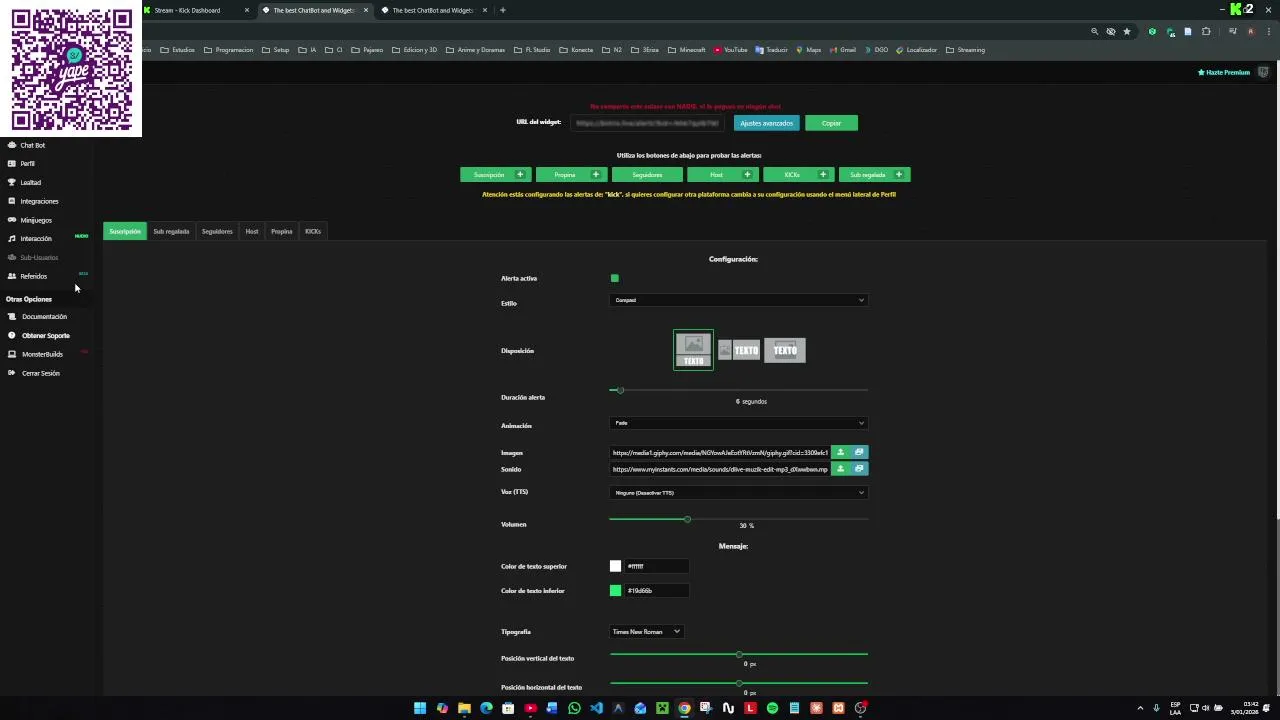This screenshot has height=720, width=1280.
Task: Open the Minecraft bookmarks folder
Action: [x=687, y=50]
